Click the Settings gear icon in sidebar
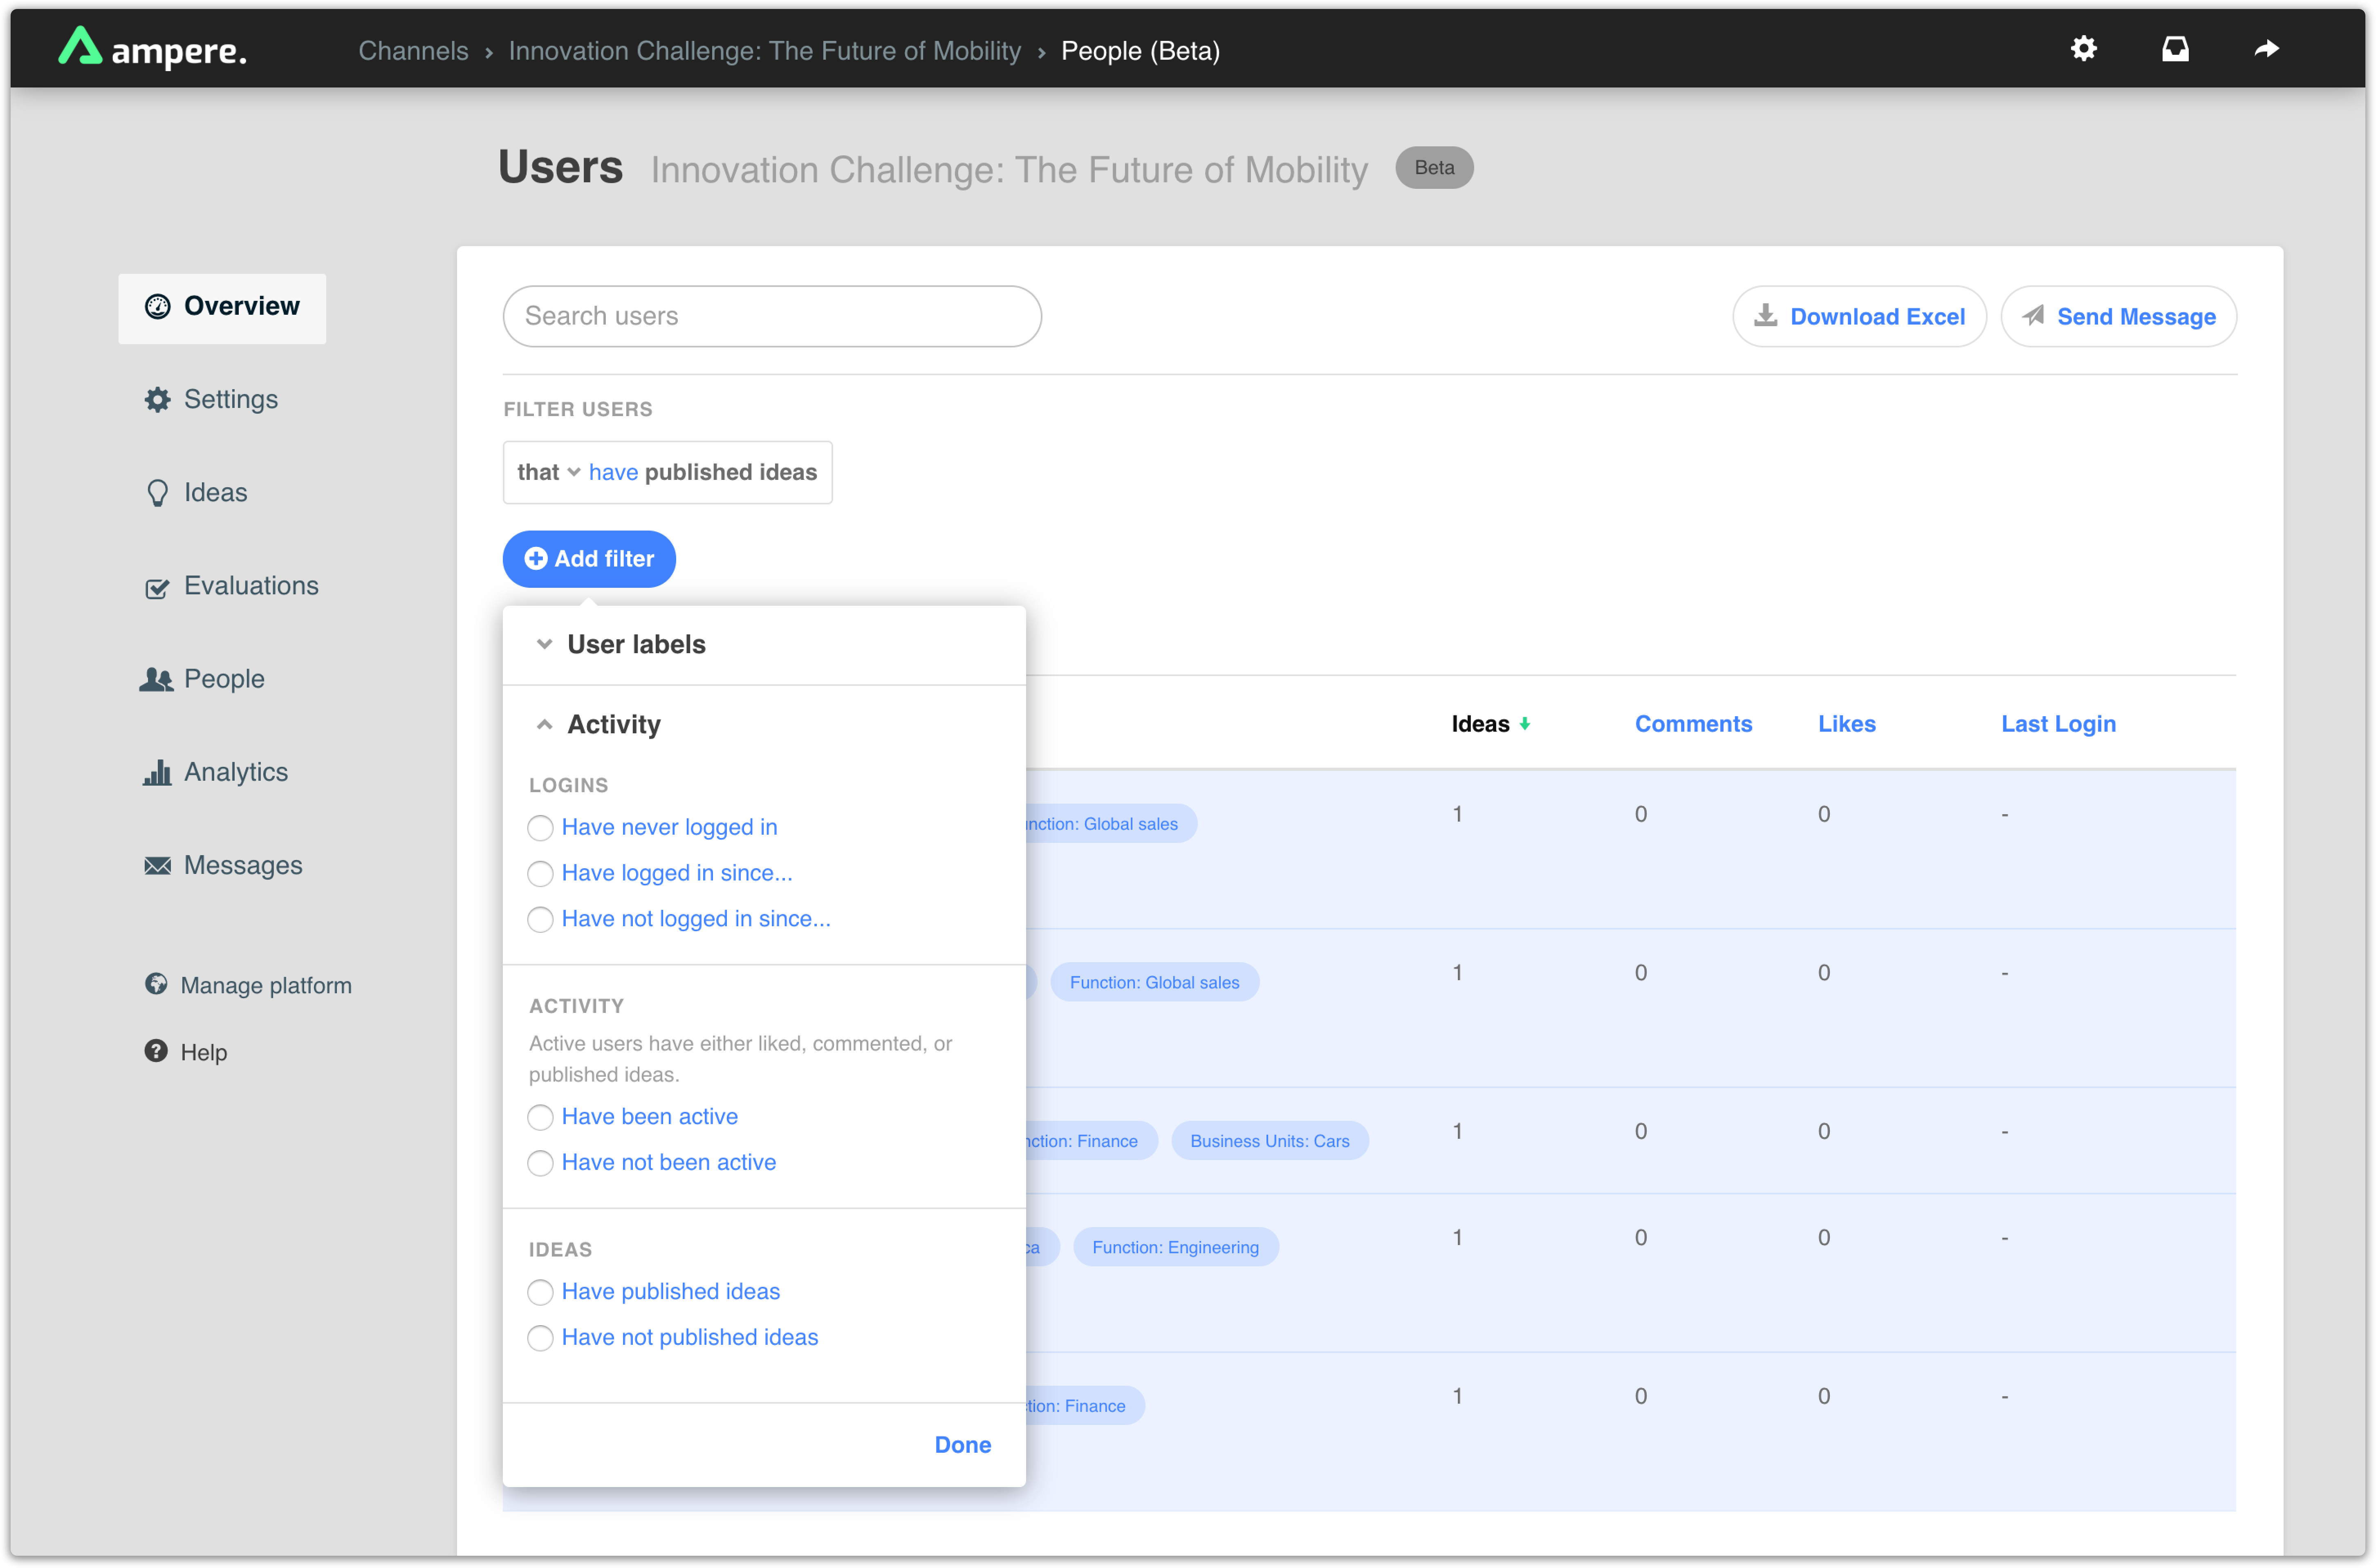 157,400
